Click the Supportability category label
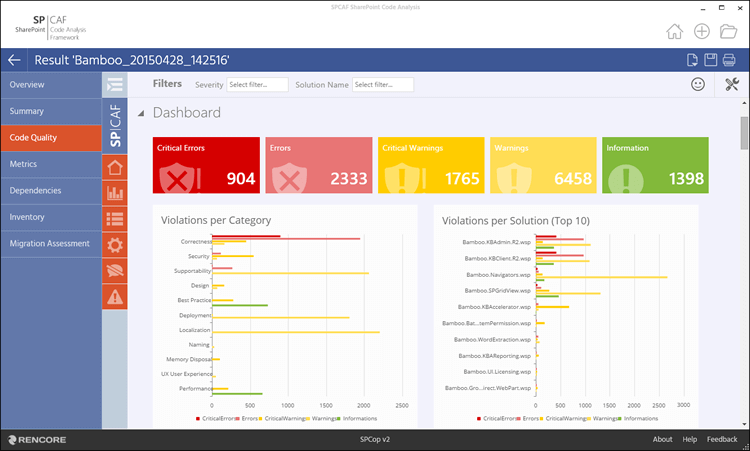750x451 pixels. click(192, 271)
